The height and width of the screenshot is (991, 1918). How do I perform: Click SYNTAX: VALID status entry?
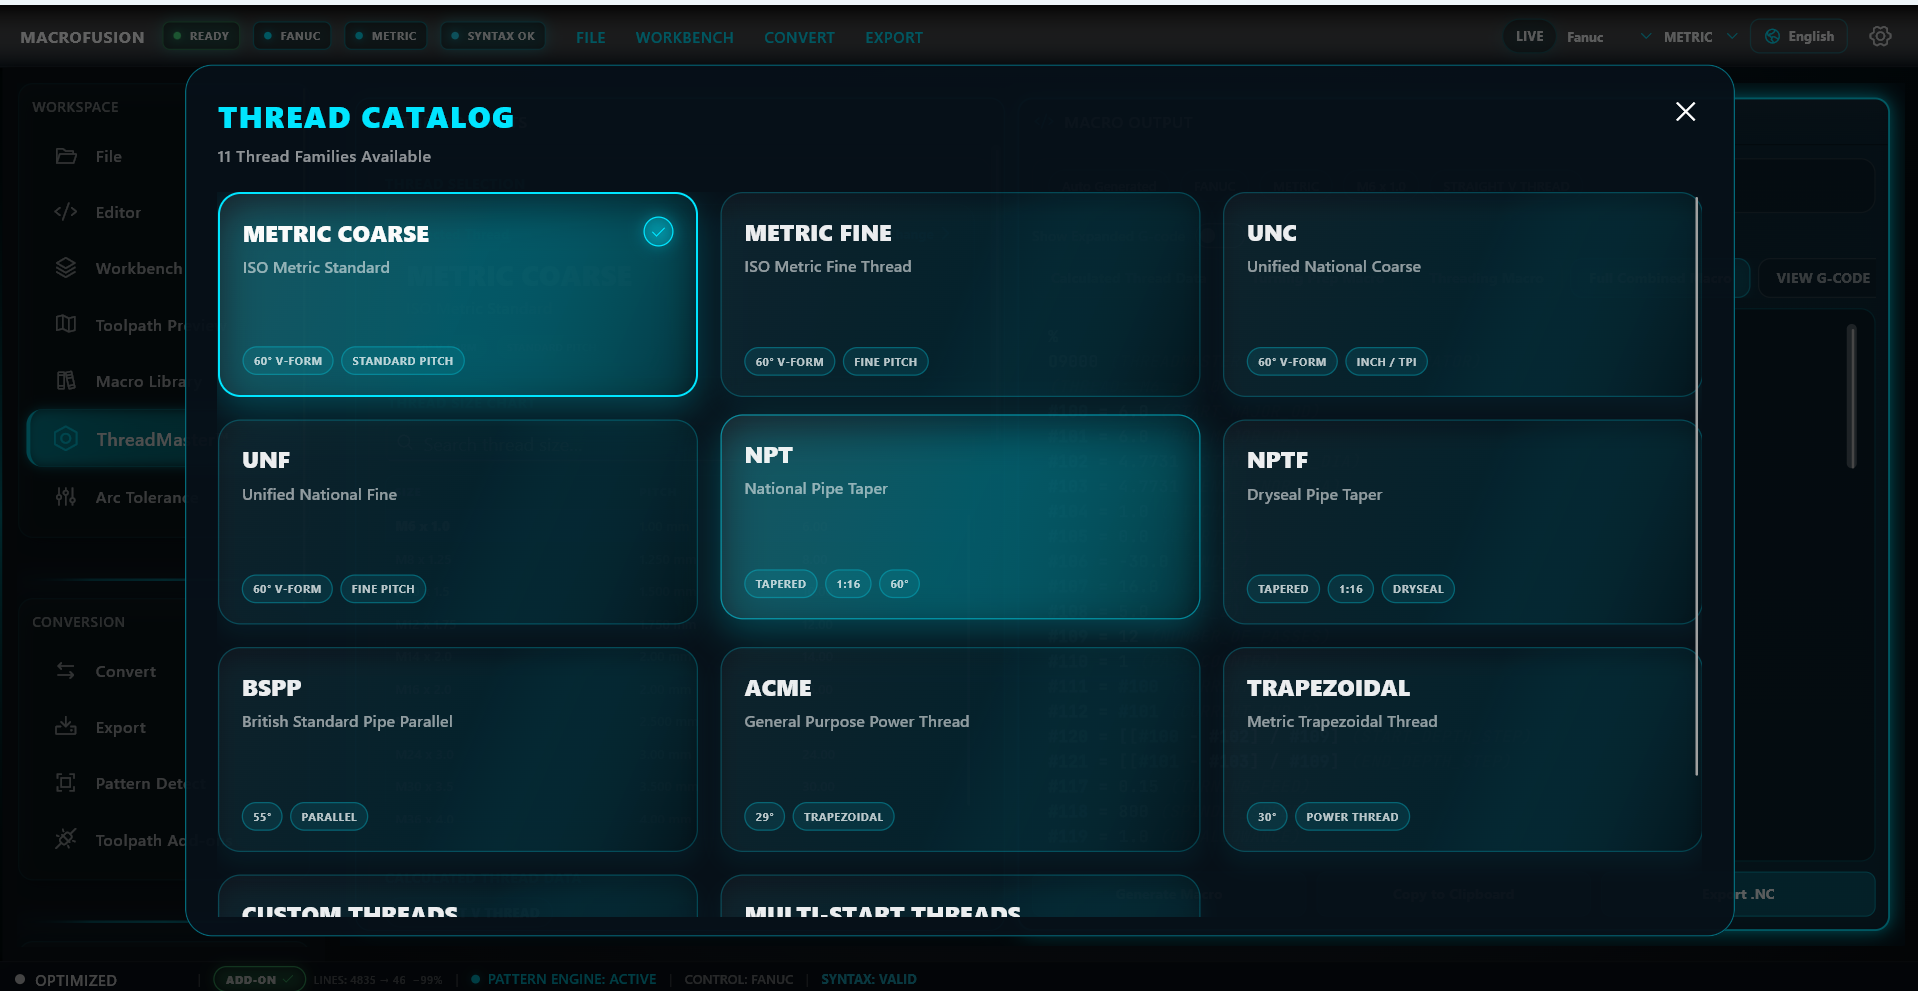click(869, 979)
